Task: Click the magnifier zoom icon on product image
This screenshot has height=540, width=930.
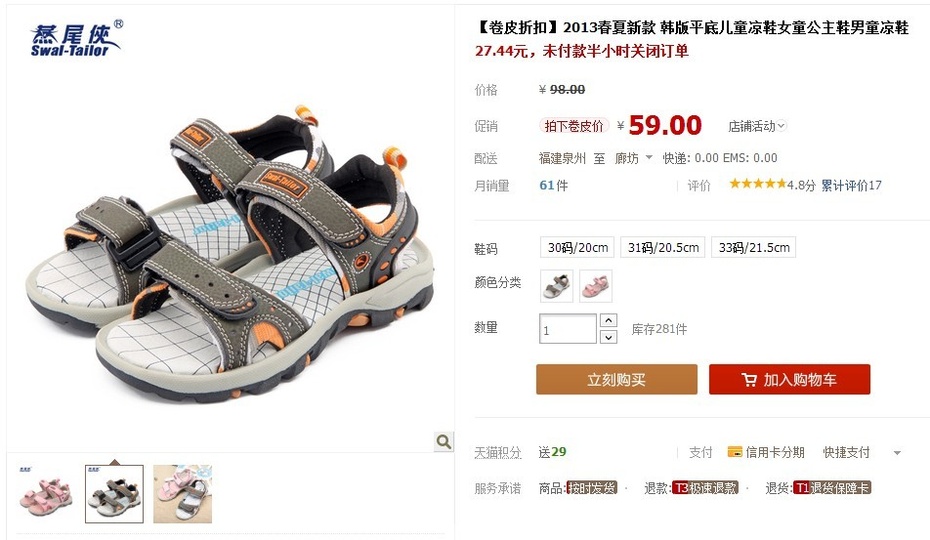Action: click(x=443, y=441)
